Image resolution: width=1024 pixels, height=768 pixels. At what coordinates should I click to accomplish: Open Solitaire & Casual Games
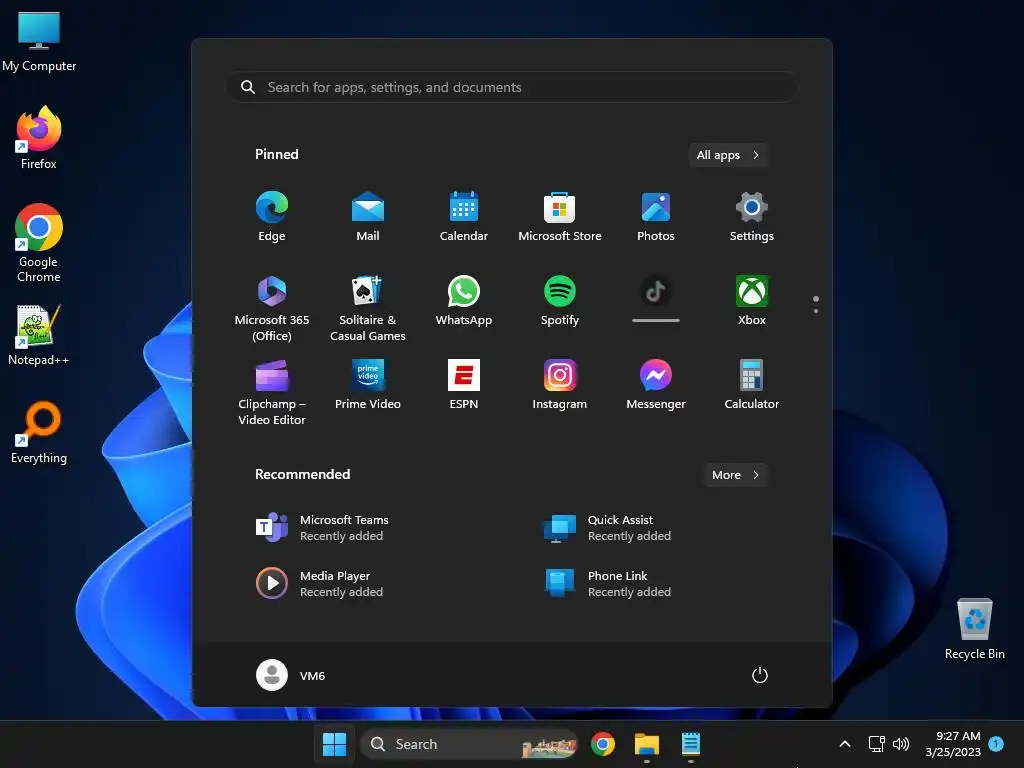pyautogui.click(x=368, y=308)
